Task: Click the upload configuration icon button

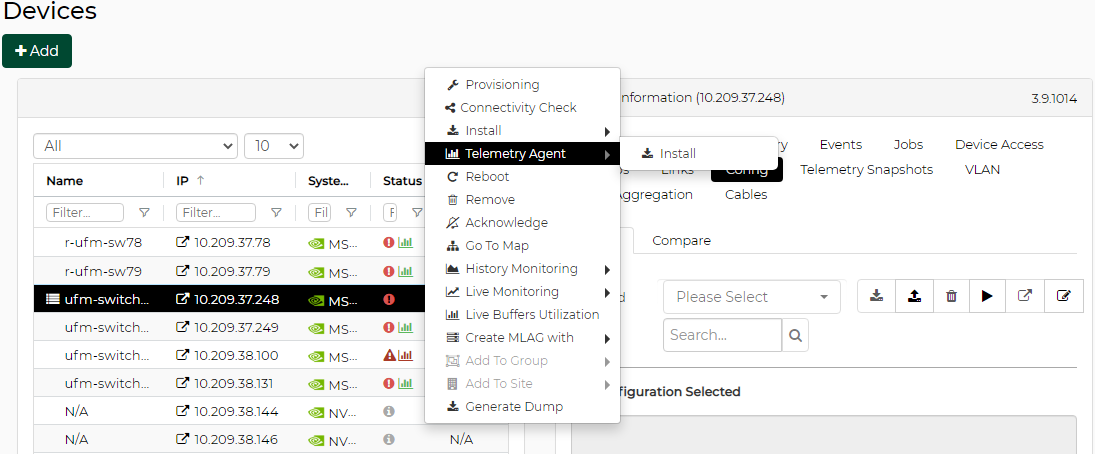Action: [913, 296]
